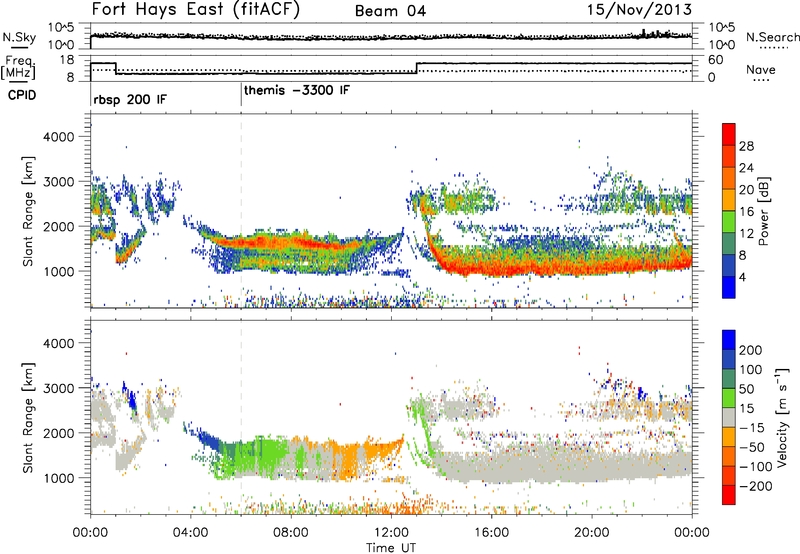The height and width of the screenshot is (554, 800).
Task: Click the grey -15 to 15 velocity color
Action: 729,418
